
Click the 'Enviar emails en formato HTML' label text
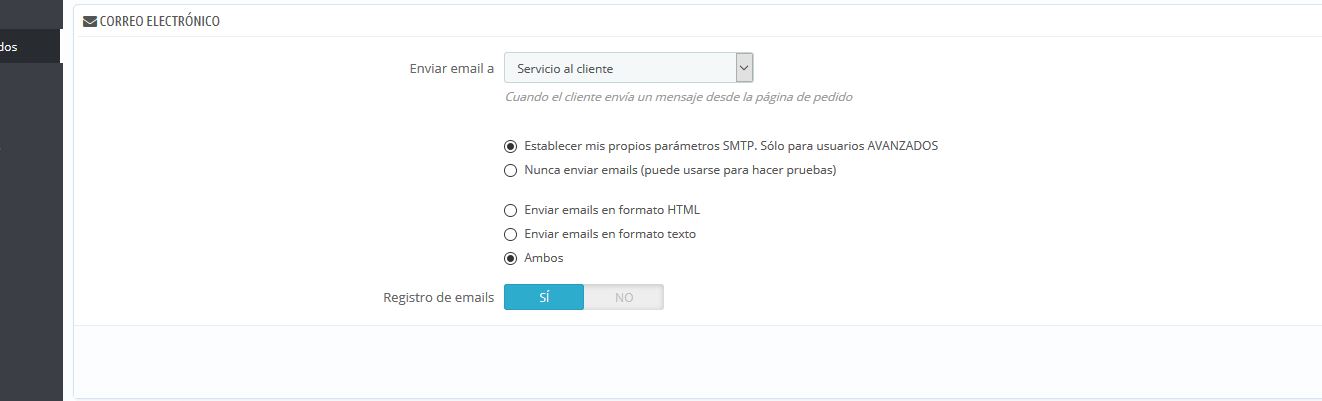coord(612,210)
